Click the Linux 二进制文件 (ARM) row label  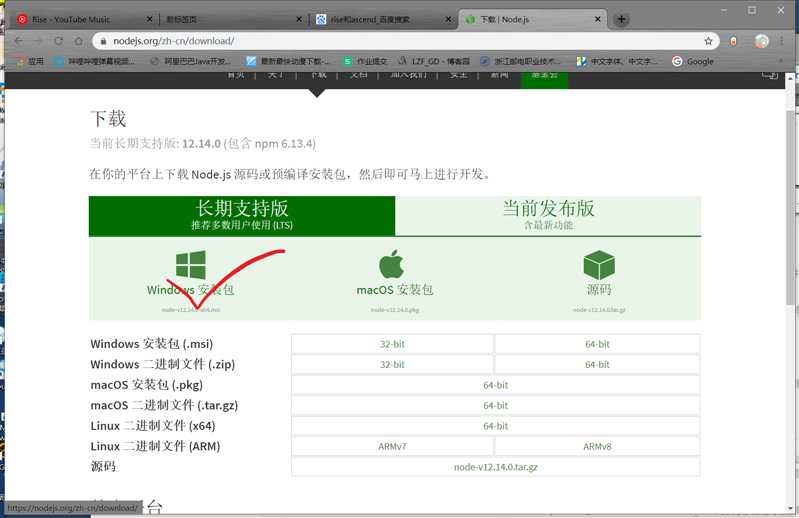click(155, 446)
